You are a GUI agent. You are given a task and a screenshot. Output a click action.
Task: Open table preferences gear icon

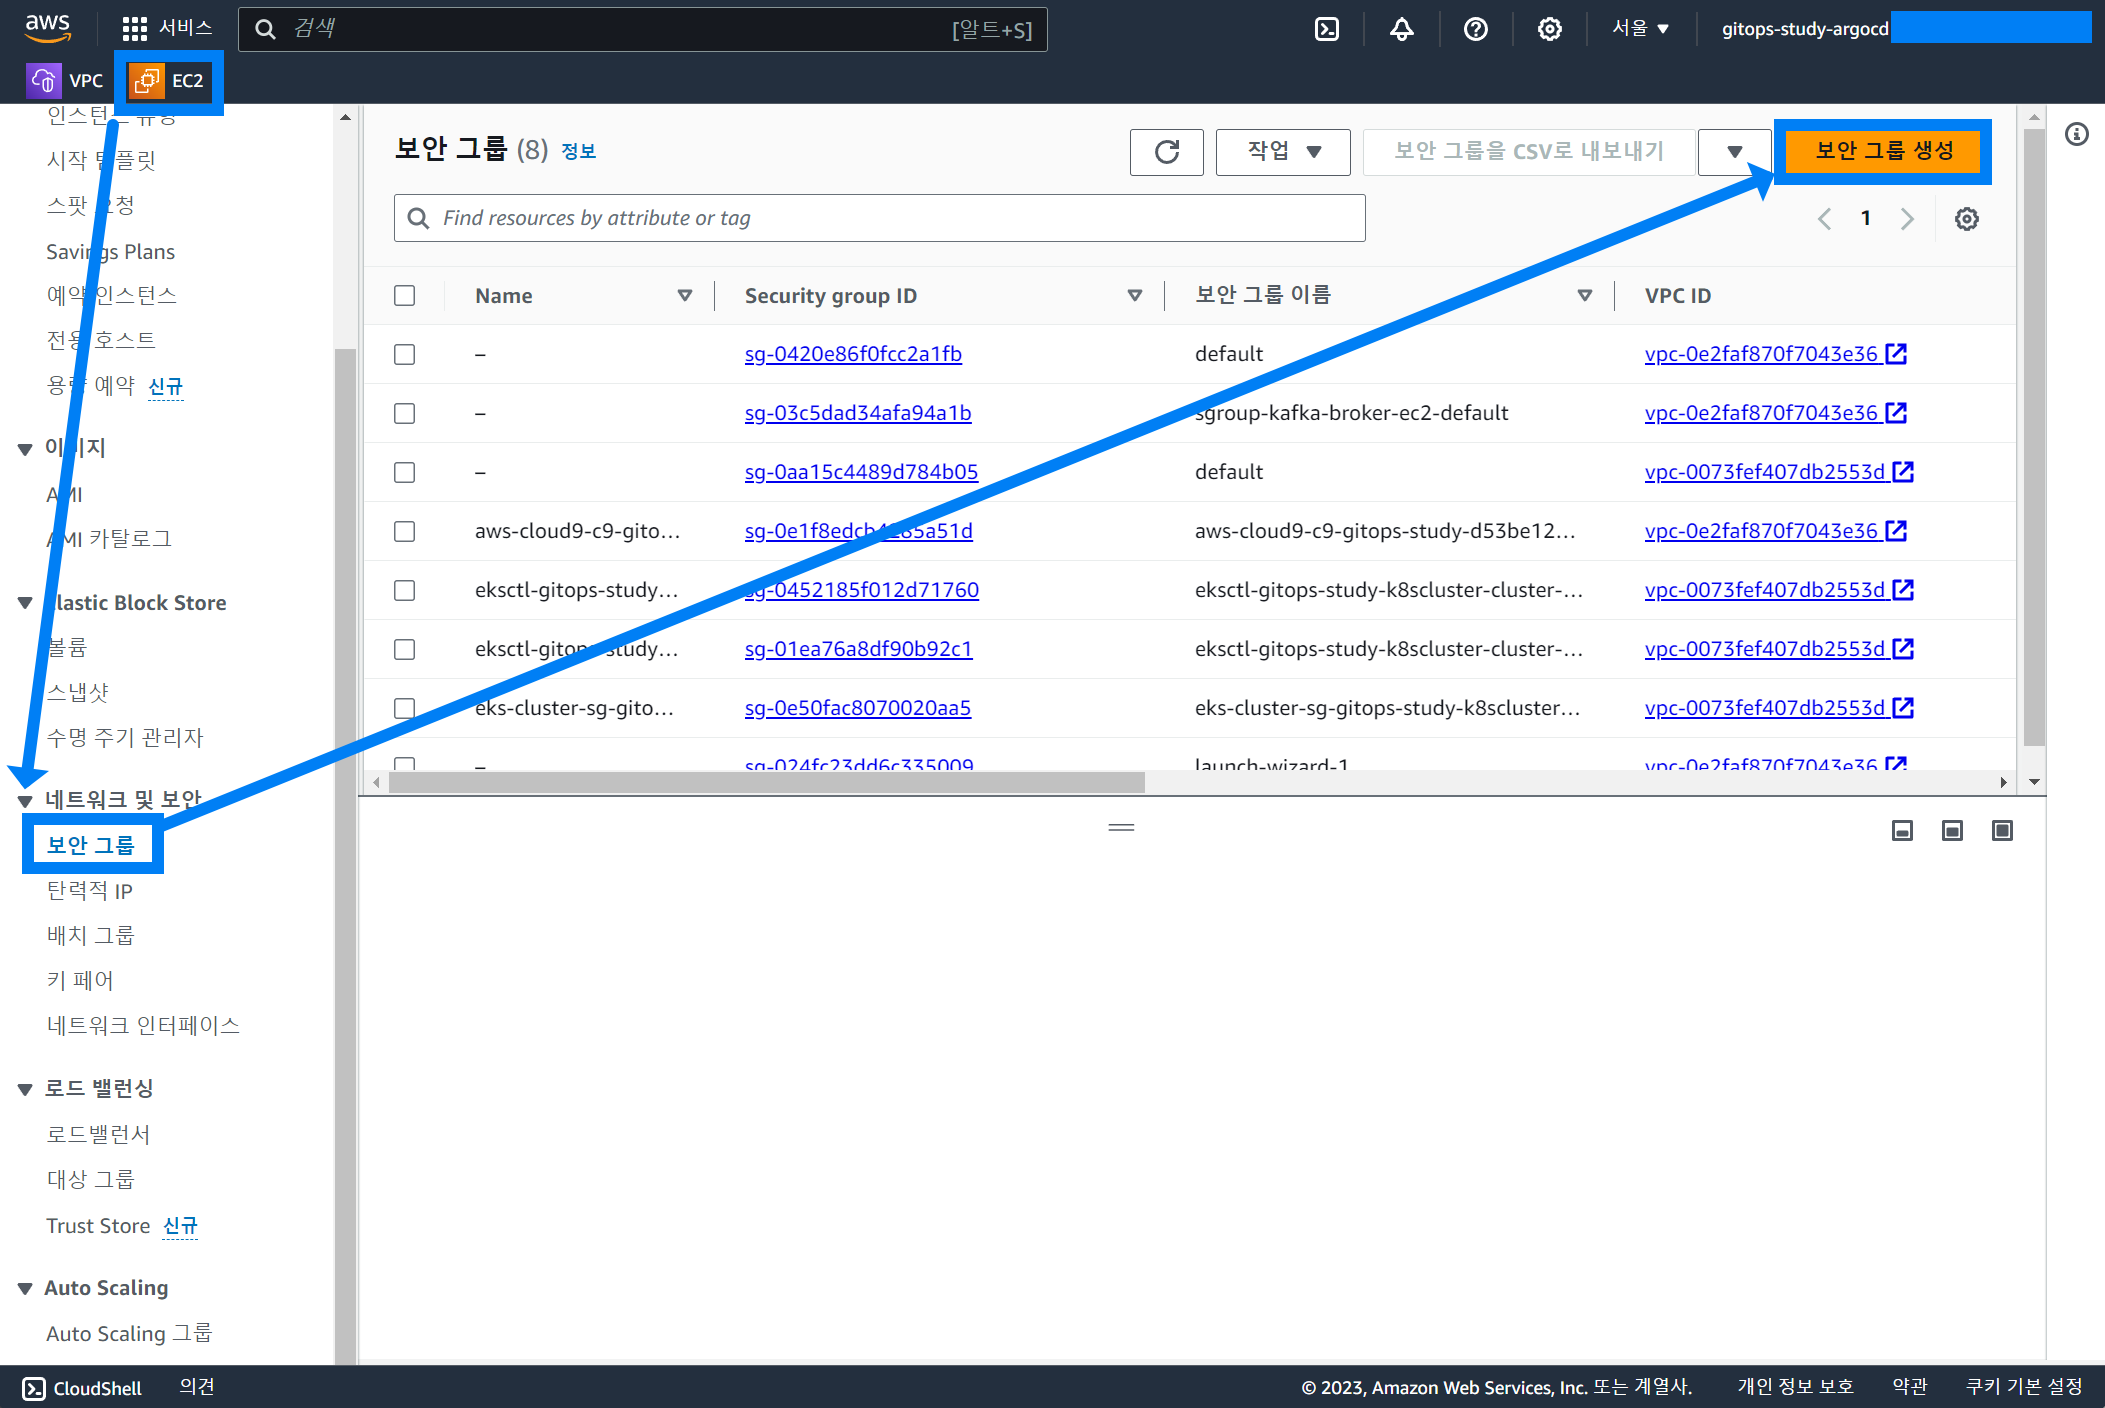click(1966, 219)
